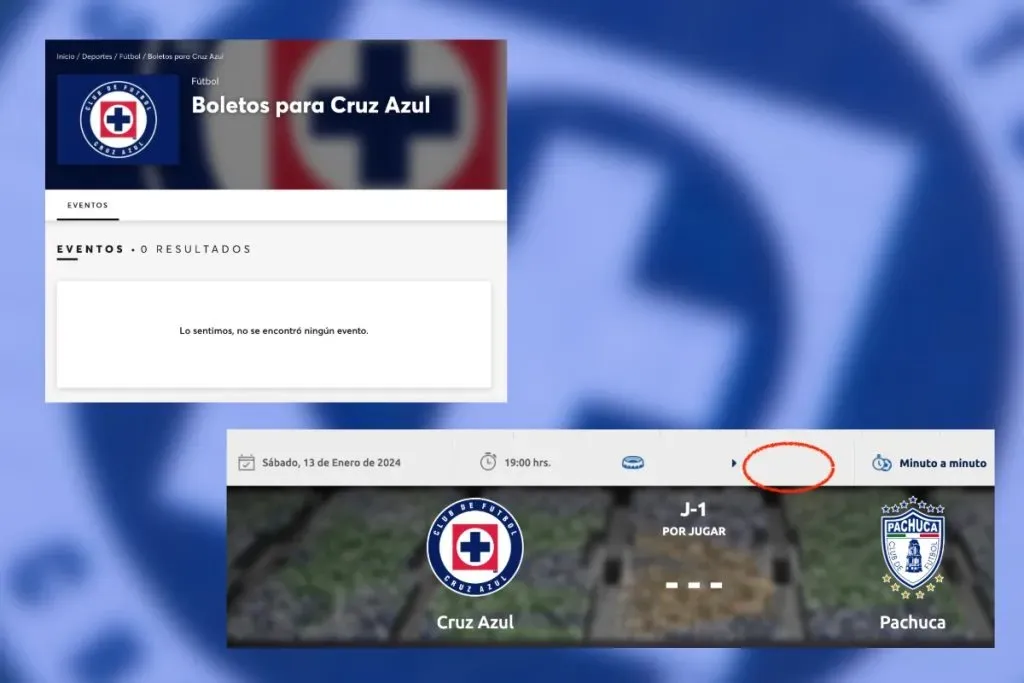Viewport: 1024px width, 683px height.
Task: Select the stadium icon in the match bar
Action: coord(632,462)
